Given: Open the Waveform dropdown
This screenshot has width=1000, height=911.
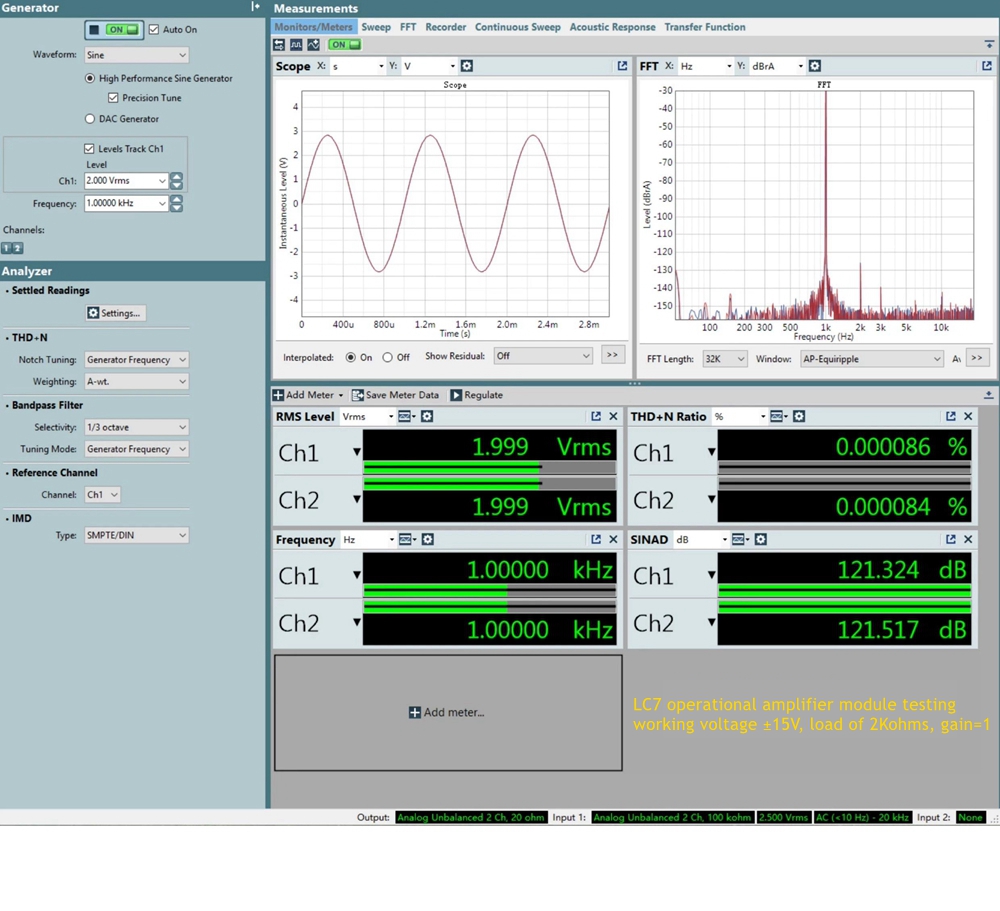Looking at the screenshot, I should 136,55.
